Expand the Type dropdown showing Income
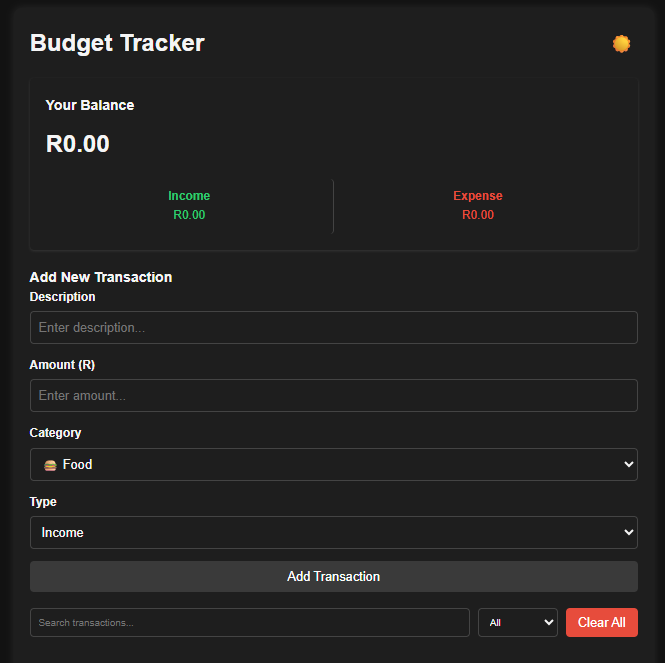Image resolution: width=665 pixels, height=663 pixels. [333, 533]
